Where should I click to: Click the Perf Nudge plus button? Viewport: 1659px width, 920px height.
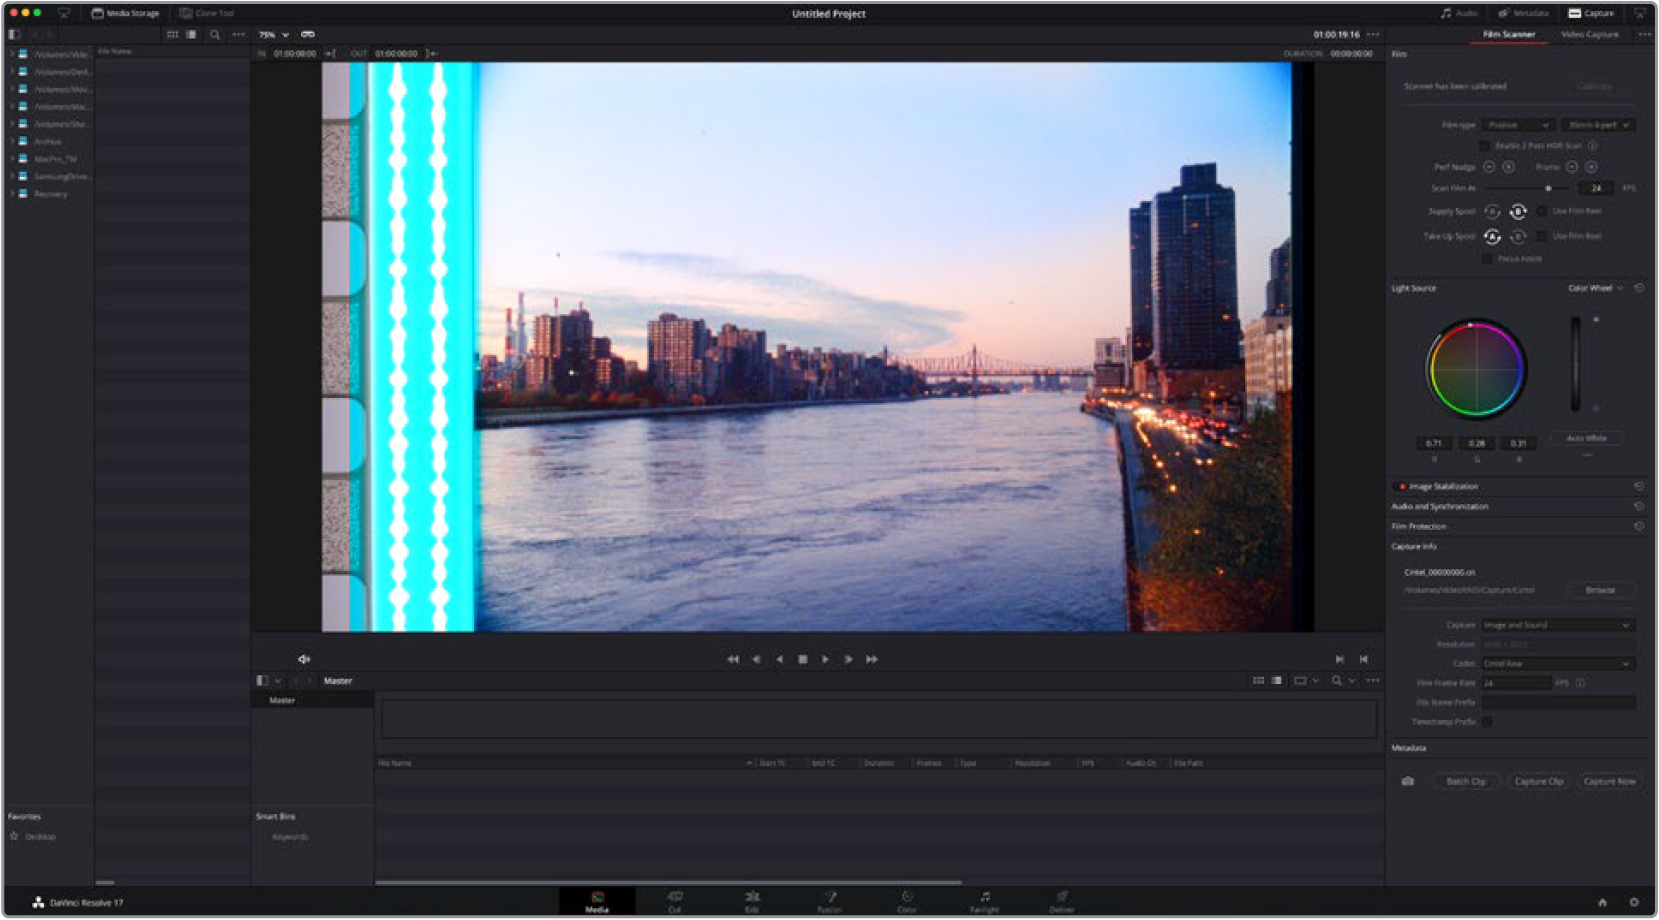[x=1508, y=167]
